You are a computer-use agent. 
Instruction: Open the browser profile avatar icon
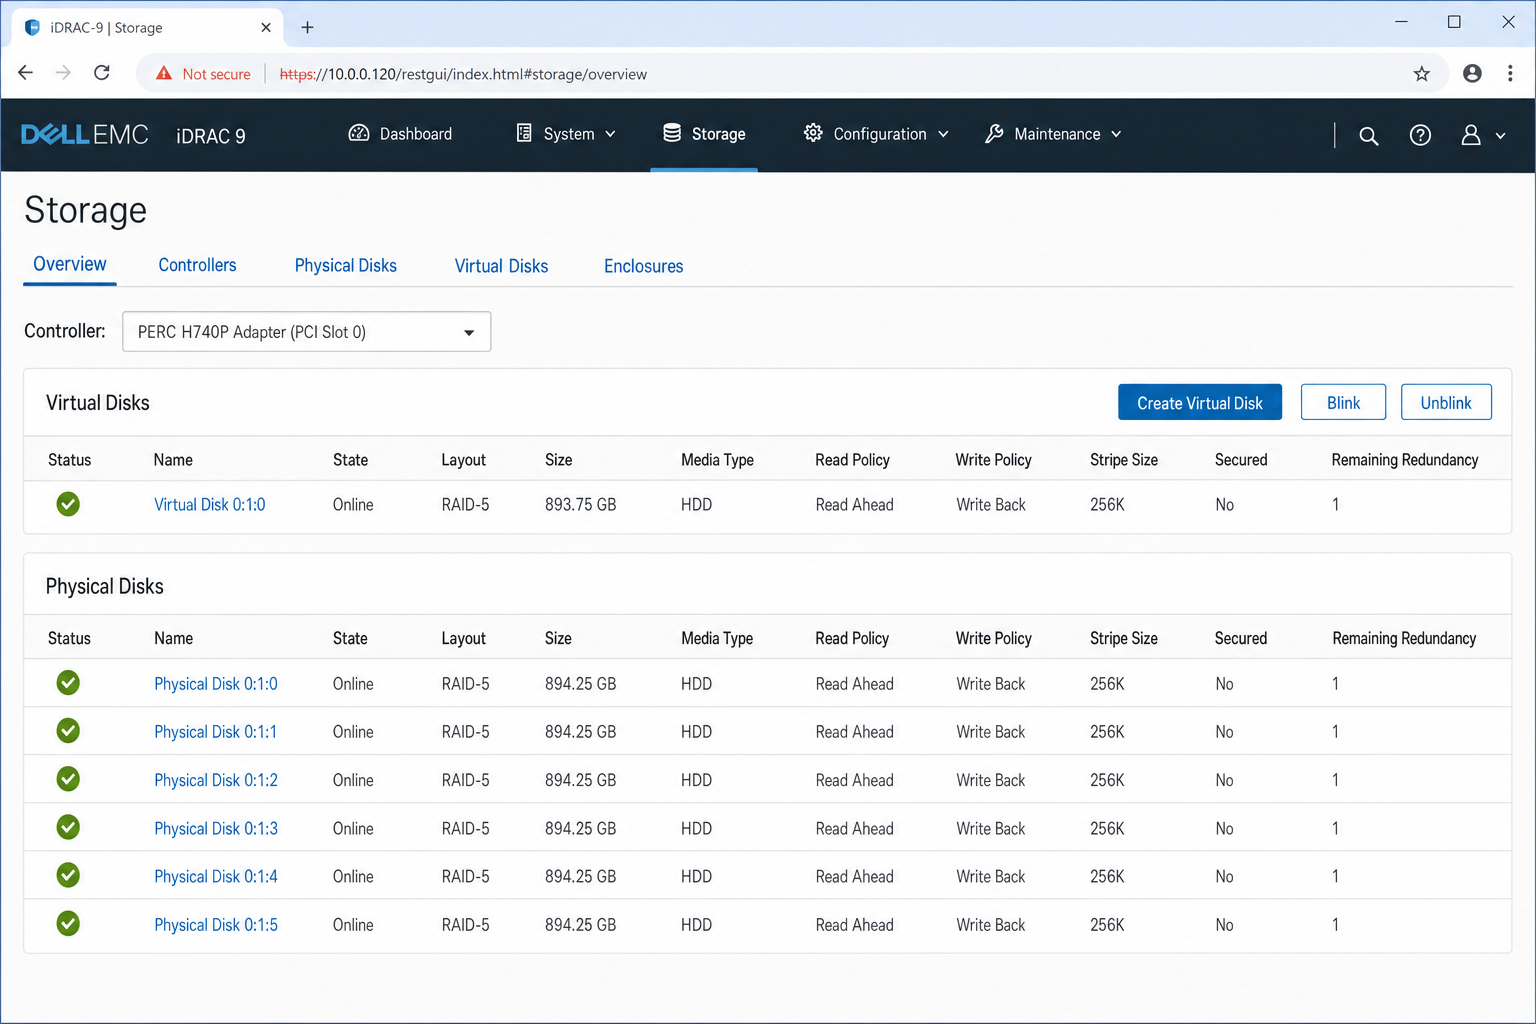point(1472,73)
